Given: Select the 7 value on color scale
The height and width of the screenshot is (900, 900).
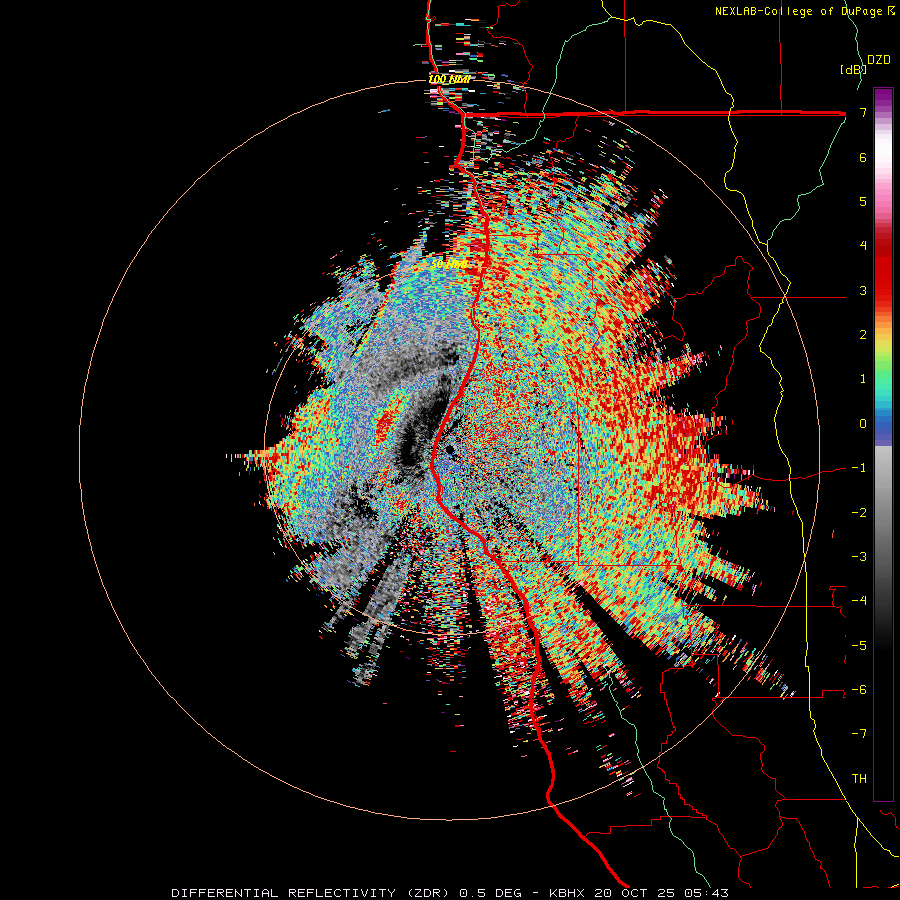Looking at the screenshot, I should click(863, 112).
